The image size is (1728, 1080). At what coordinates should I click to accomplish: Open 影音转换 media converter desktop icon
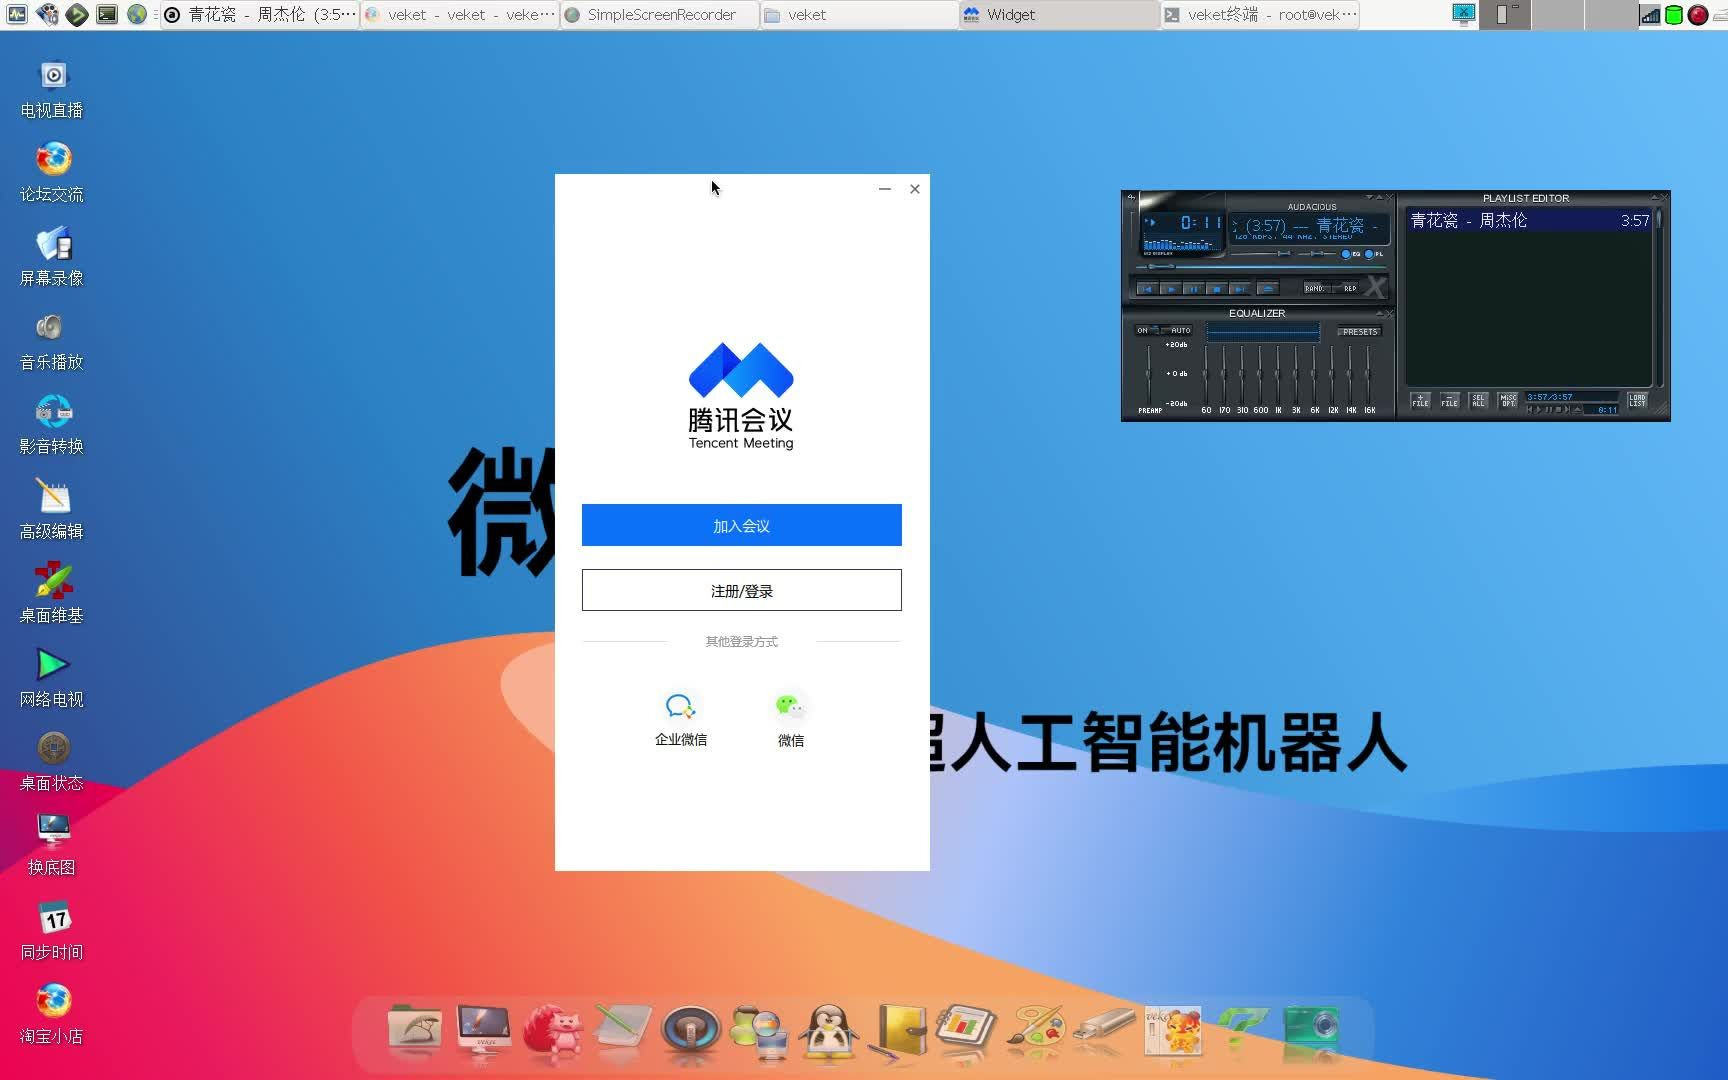pyautogui.click(x=52, y=426)
